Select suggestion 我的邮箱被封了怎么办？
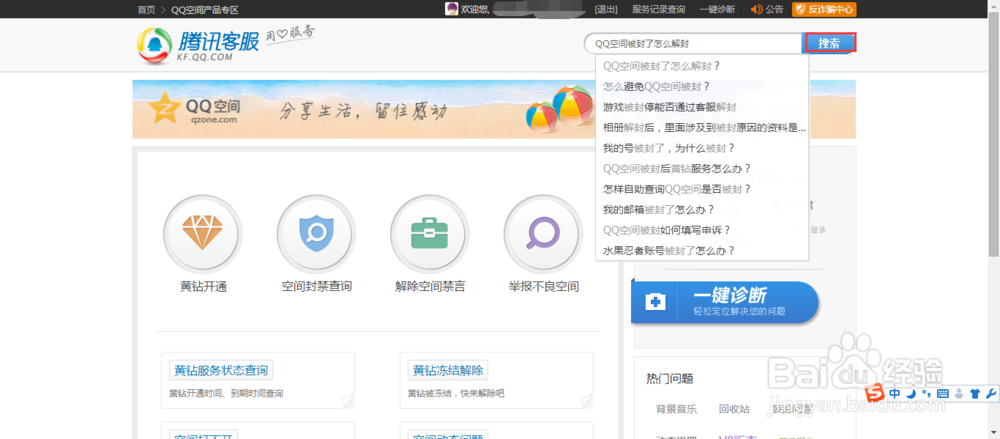 702,209
